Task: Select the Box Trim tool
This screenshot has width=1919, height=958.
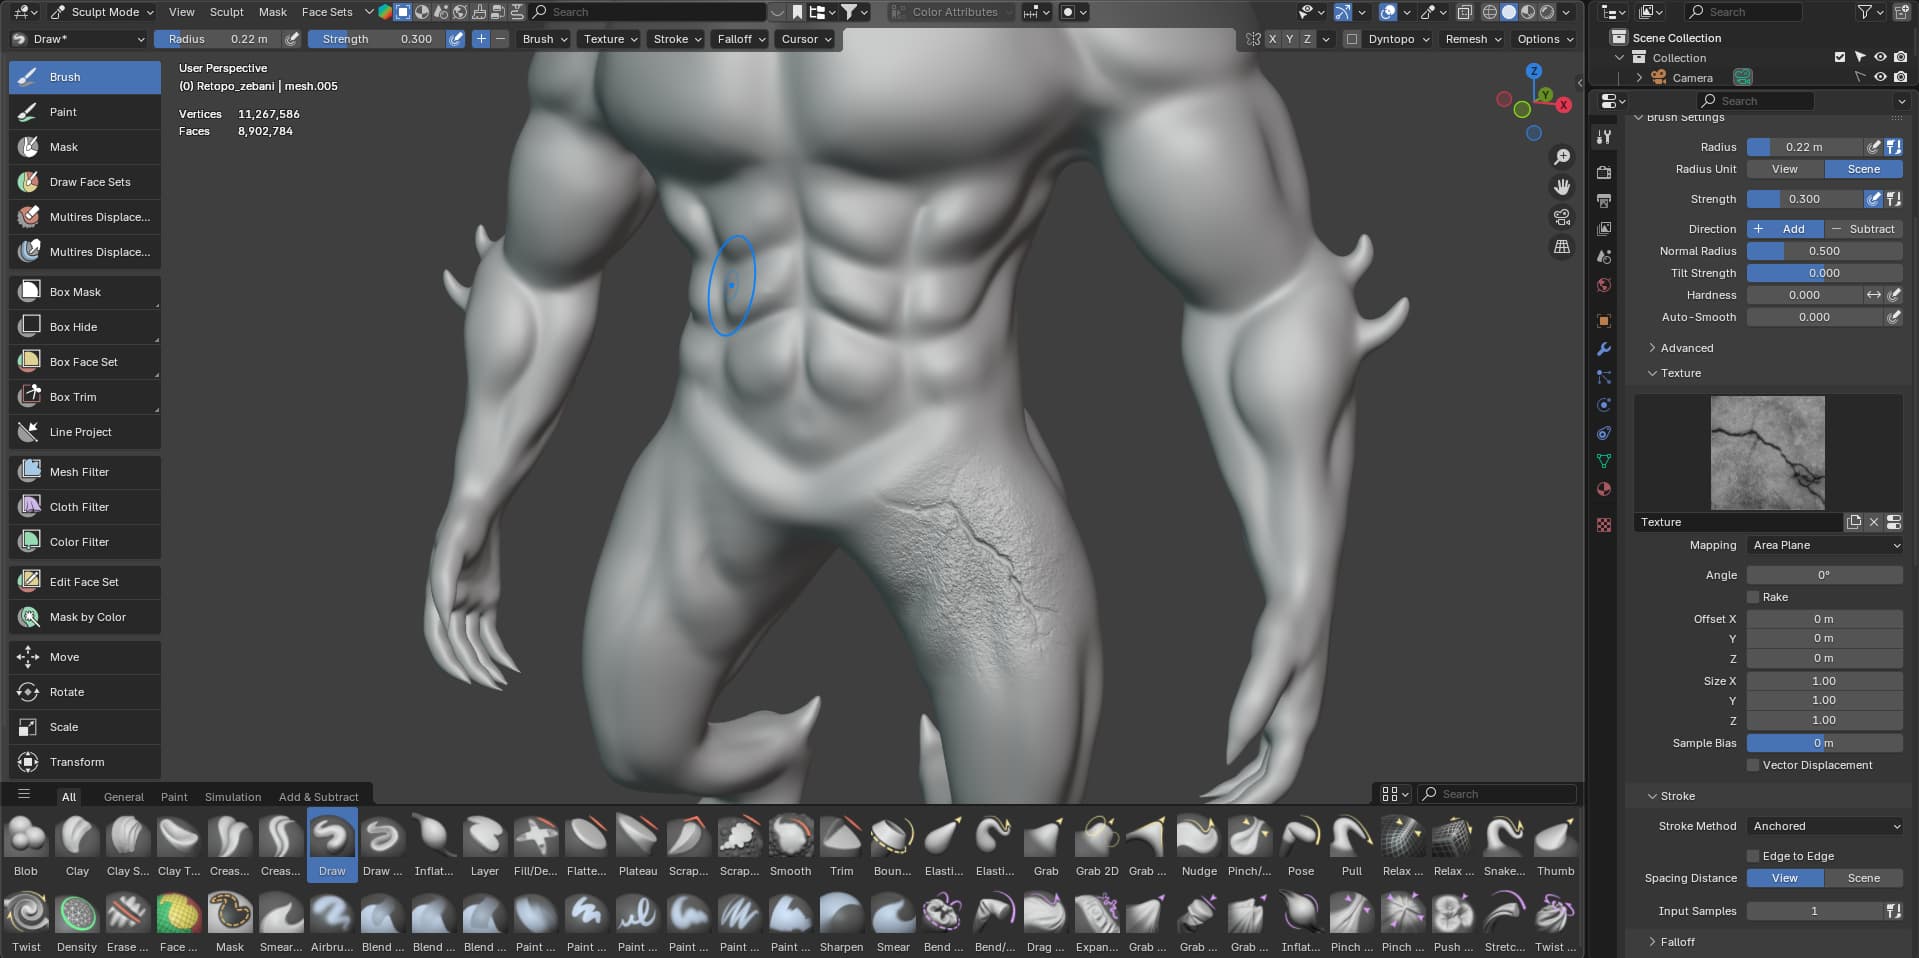Action: (x=85, y=397)
